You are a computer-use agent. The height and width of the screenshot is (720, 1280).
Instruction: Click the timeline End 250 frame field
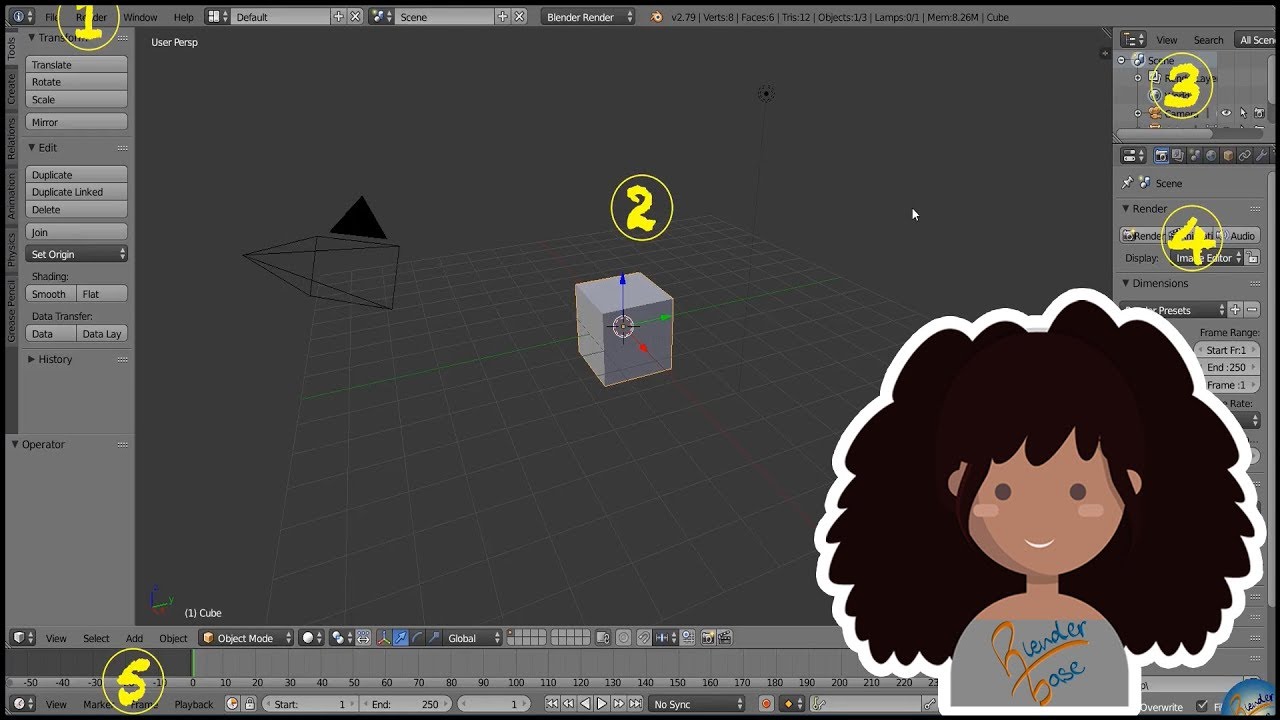pyautogui.click(x=405, y=704)
